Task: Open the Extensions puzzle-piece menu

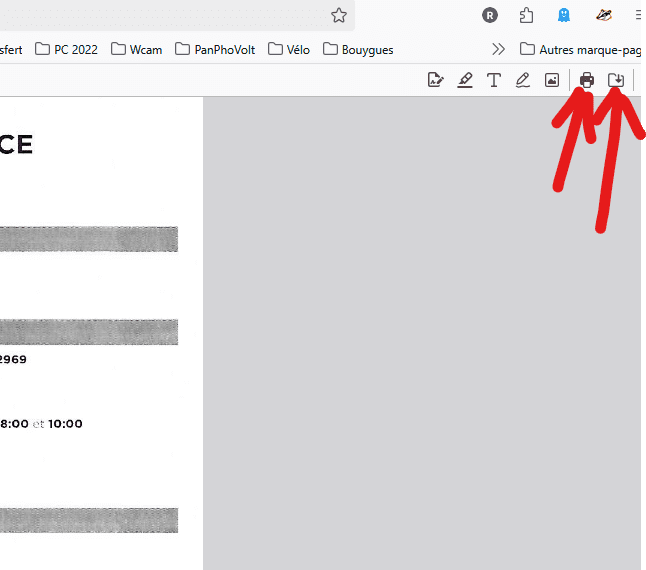Action: click(x=526, y=16)
